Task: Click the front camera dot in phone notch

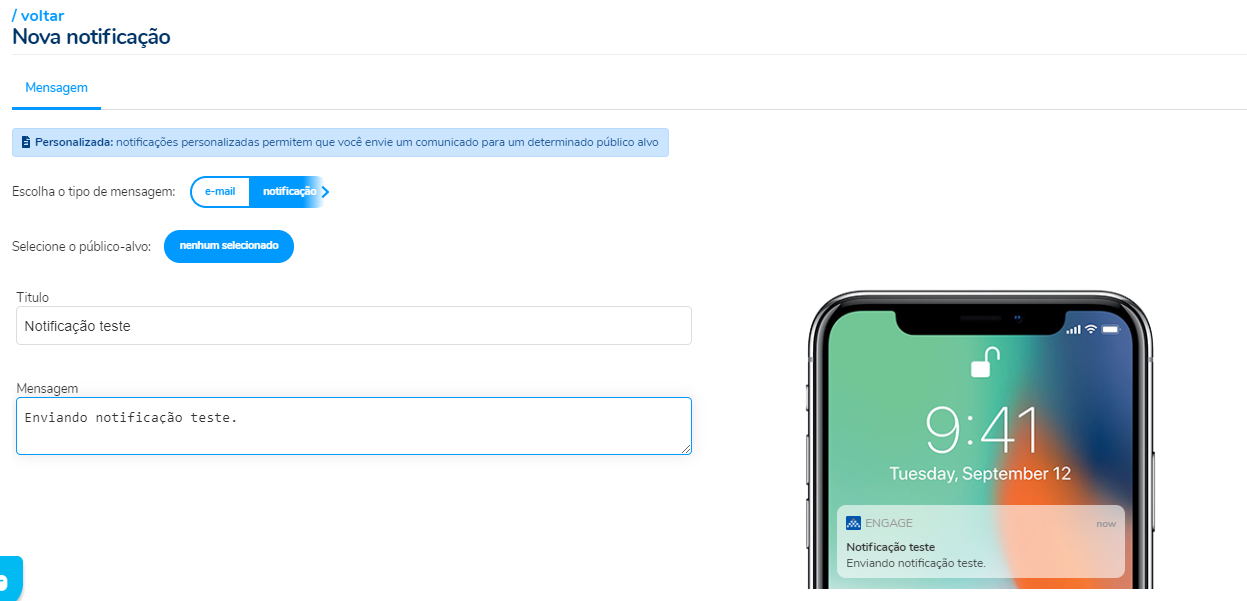Action: (1017, 318)
